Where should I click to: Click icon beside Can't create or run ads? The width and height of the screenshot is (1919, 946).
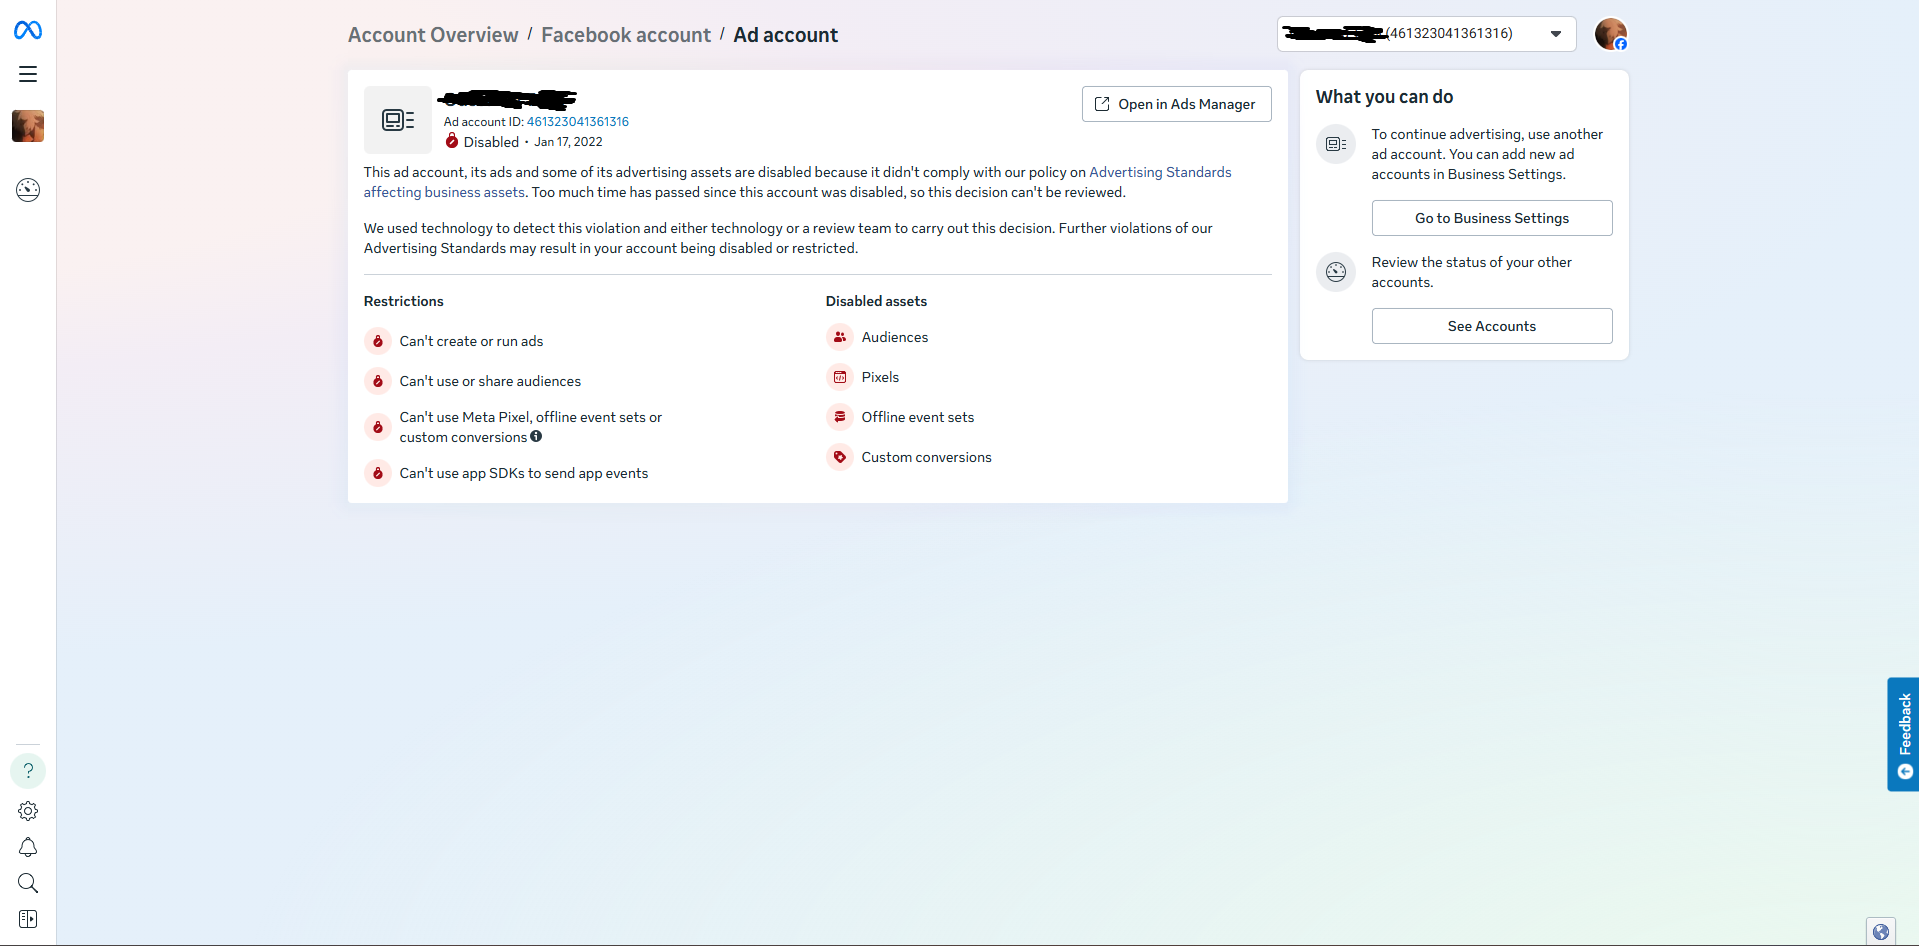(378, 341)
